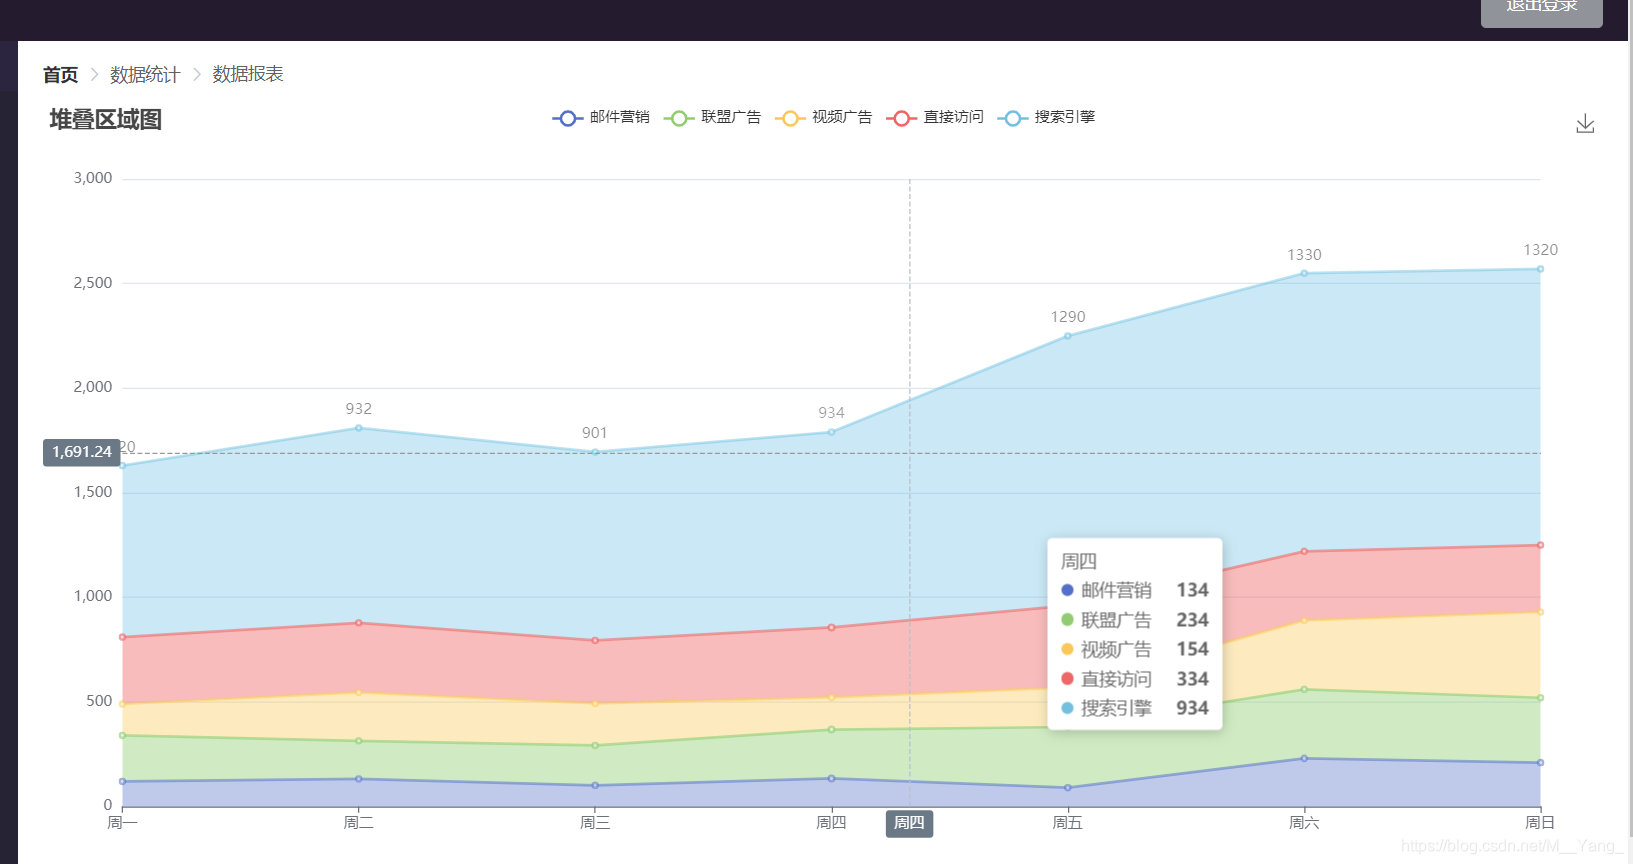Click the 1,000 y-axis label

[93, 596]
